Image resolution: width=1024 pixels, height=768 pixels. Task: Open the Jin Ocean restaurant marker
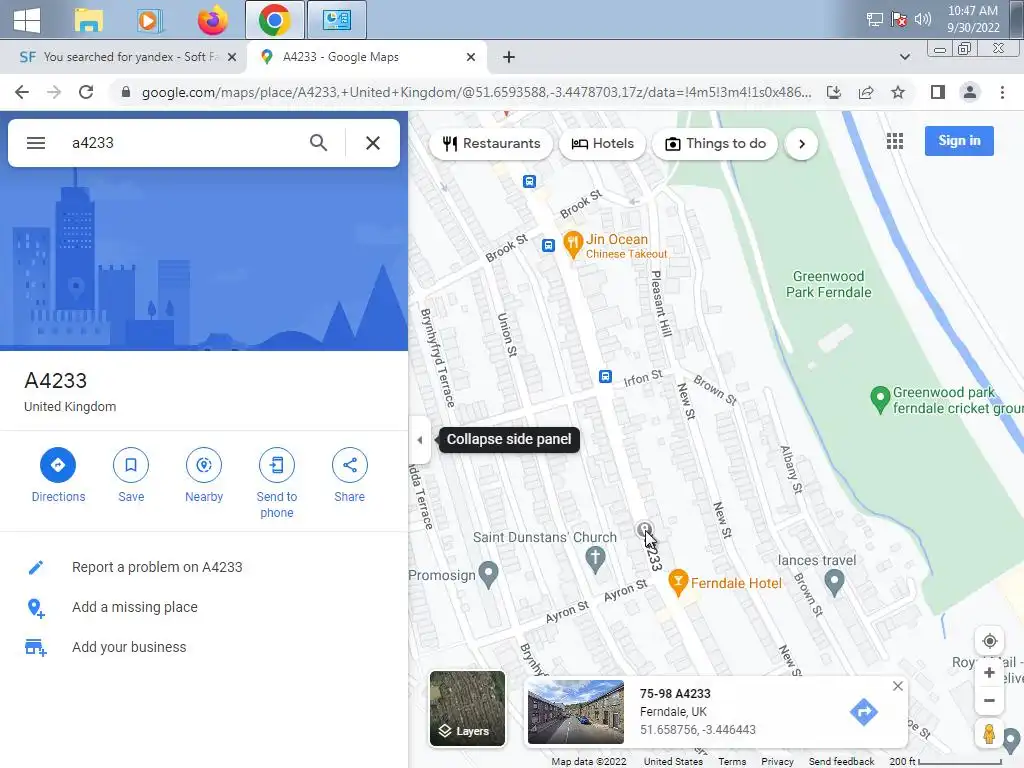tap(573, 245)
